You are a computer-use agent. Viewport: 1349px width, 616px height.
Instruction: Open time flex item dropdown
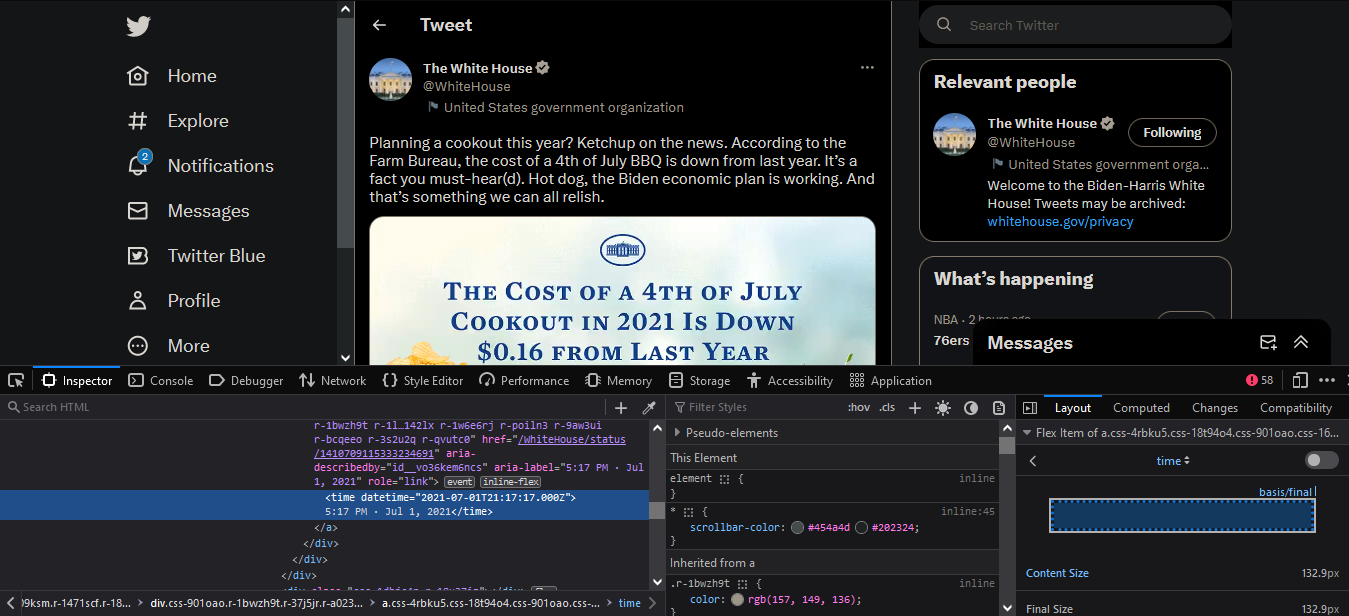(x=1173, y=461)
